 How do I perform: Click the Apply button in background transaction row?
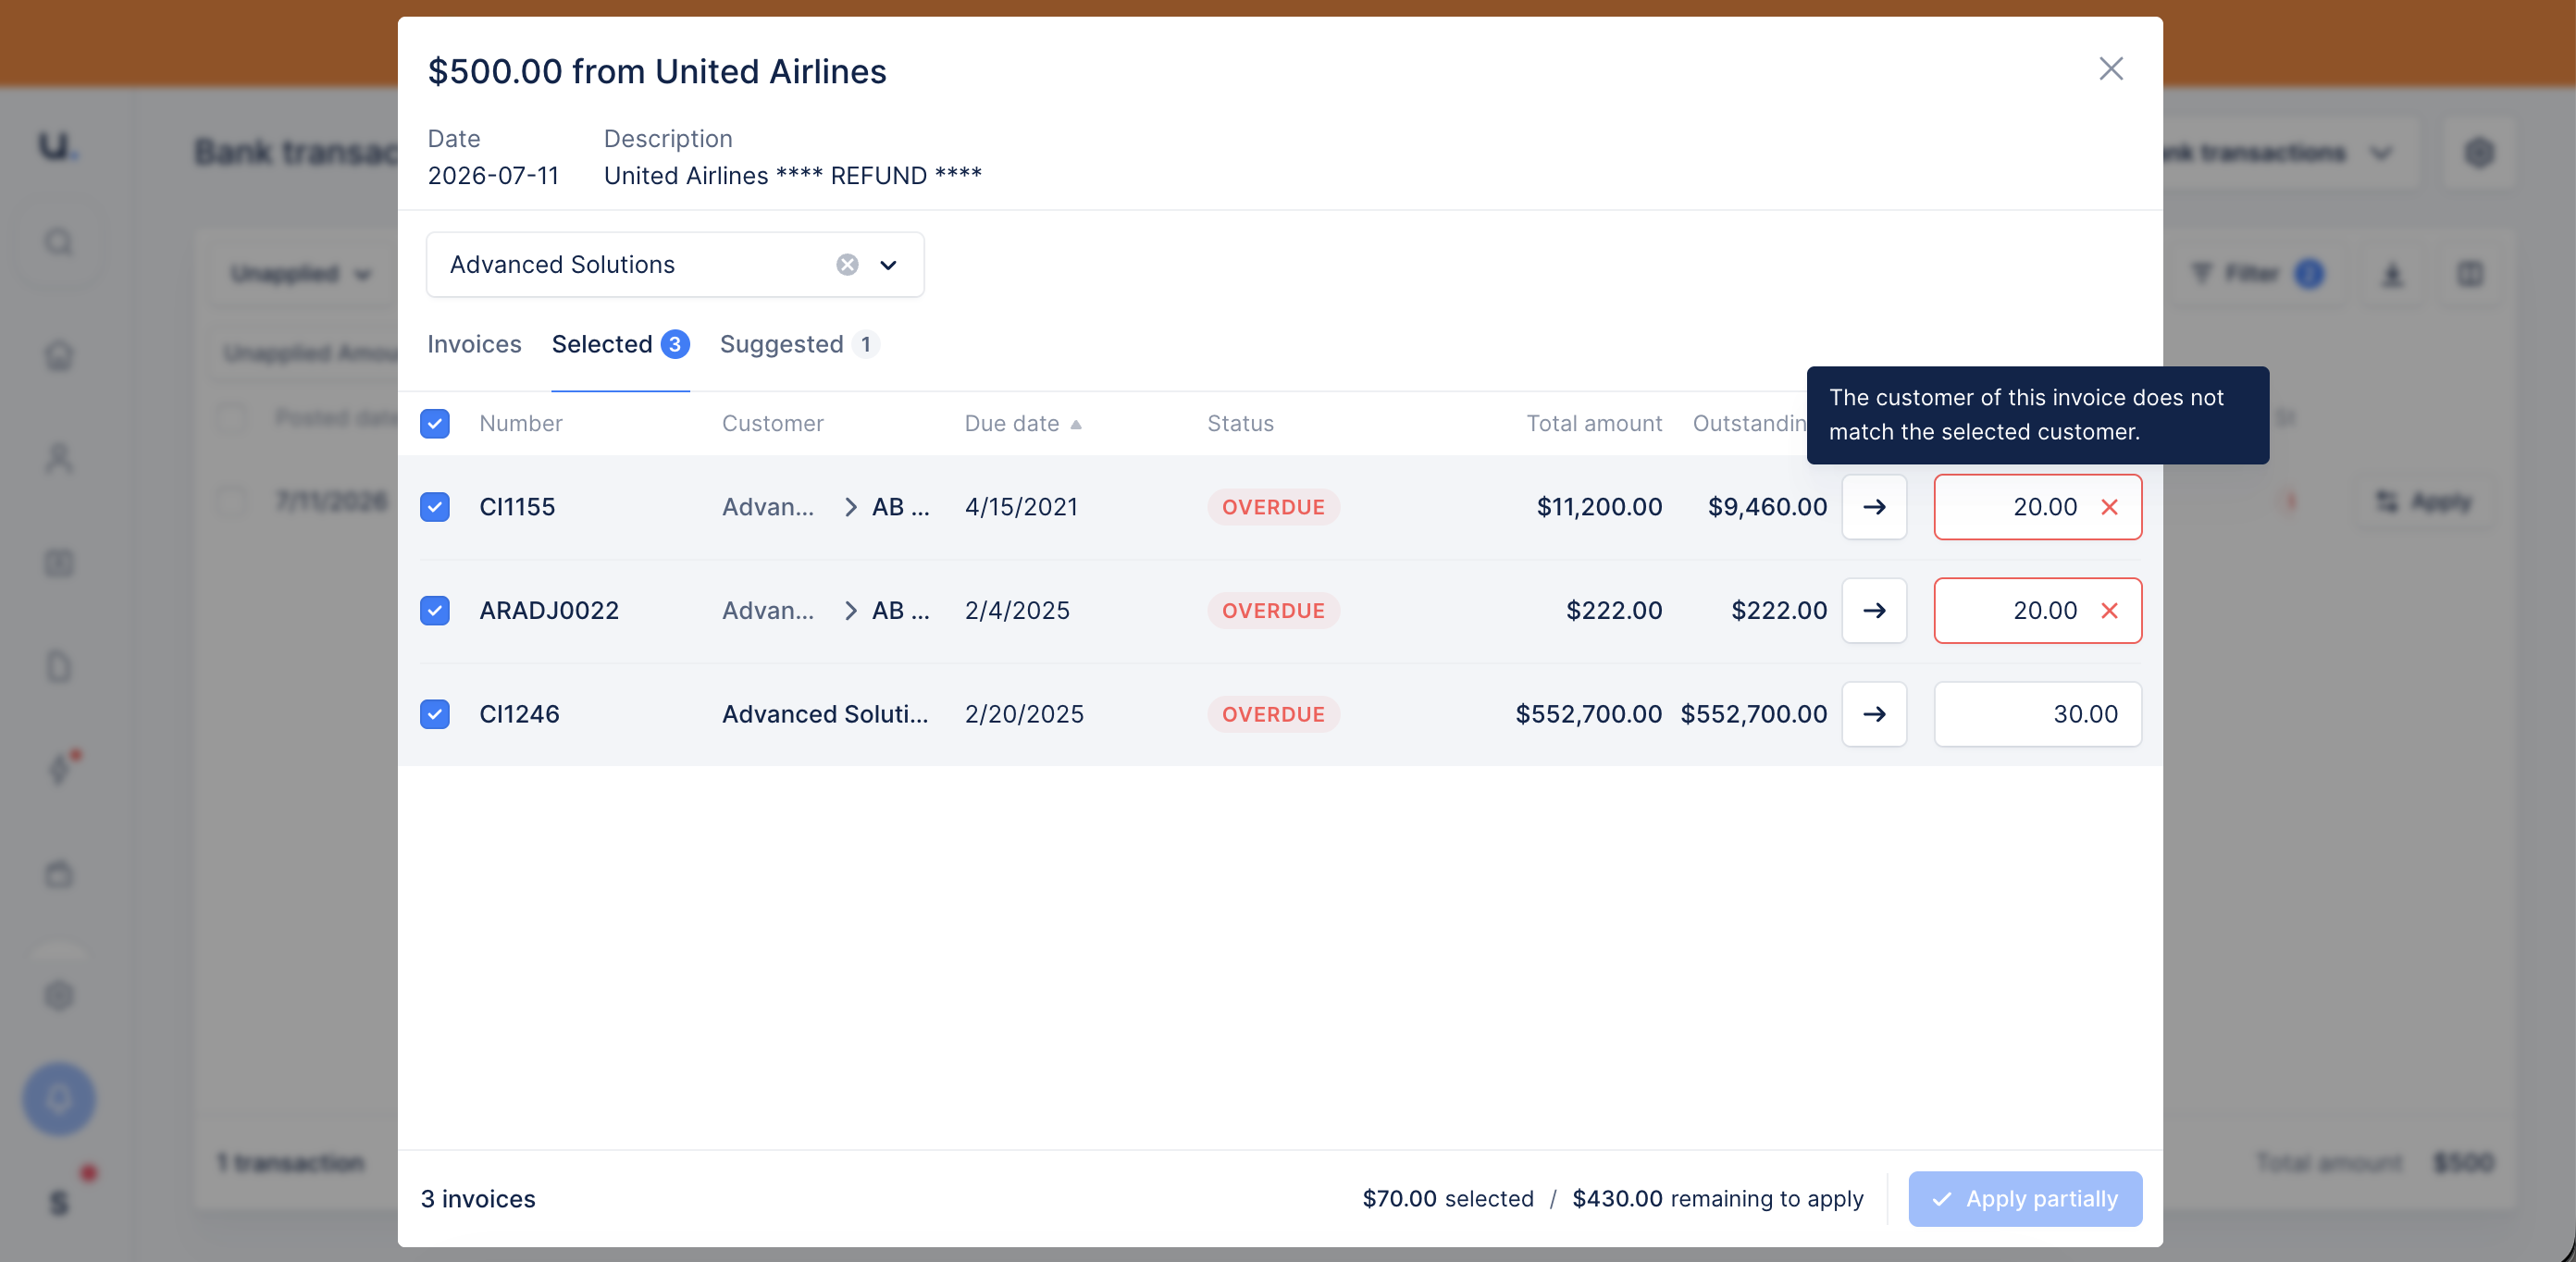(2424, 501)
